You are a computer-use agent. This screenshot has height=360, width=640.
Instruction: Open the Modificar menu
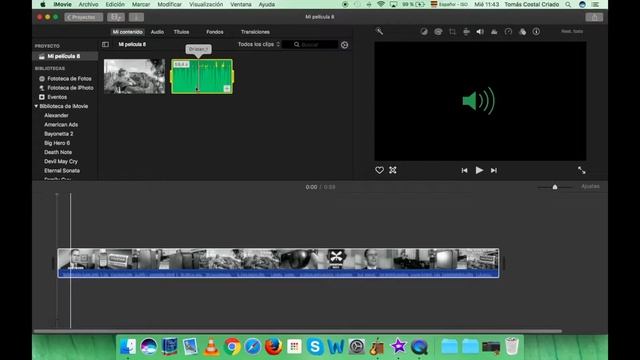coord(169,4)
